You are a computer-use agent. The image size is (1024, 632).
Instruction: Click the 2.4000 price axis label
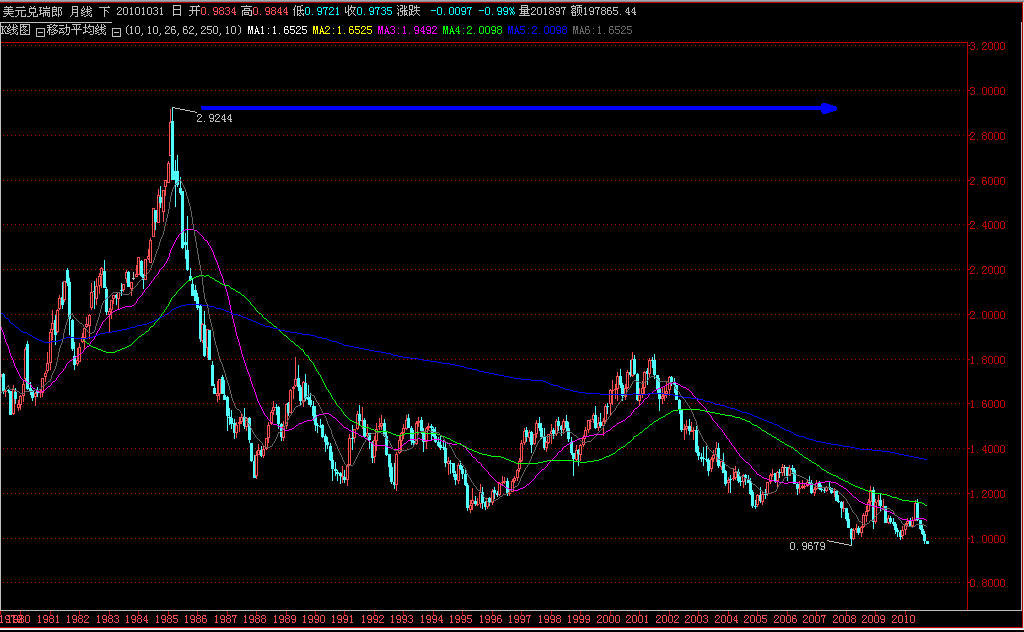987,225
